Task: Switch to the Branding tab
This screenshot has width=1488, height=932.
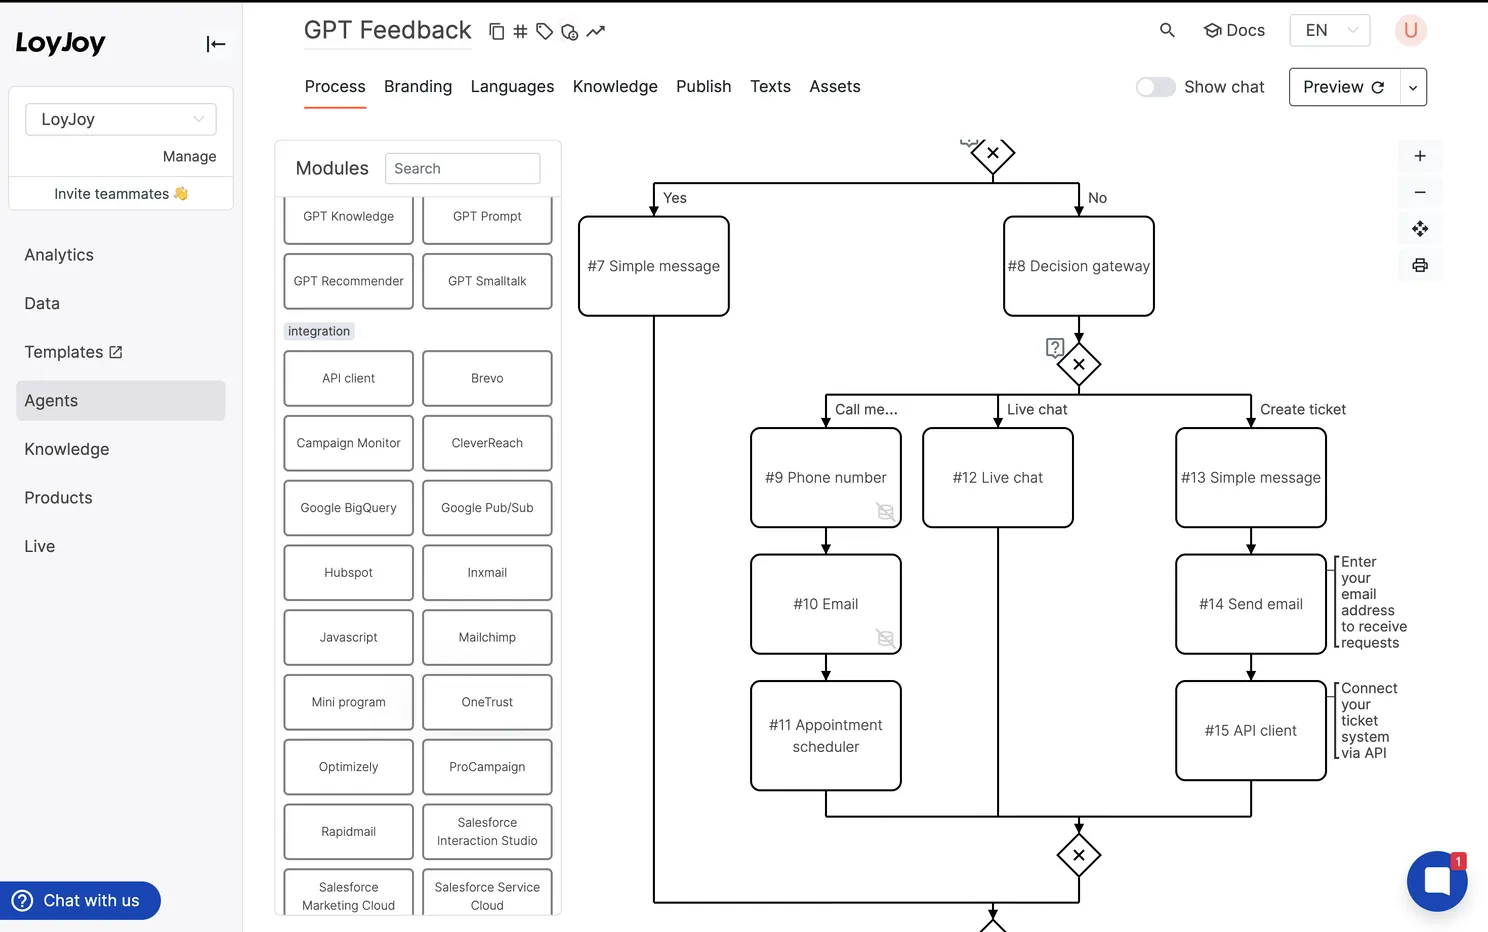Action: click(x=418, y=86)
